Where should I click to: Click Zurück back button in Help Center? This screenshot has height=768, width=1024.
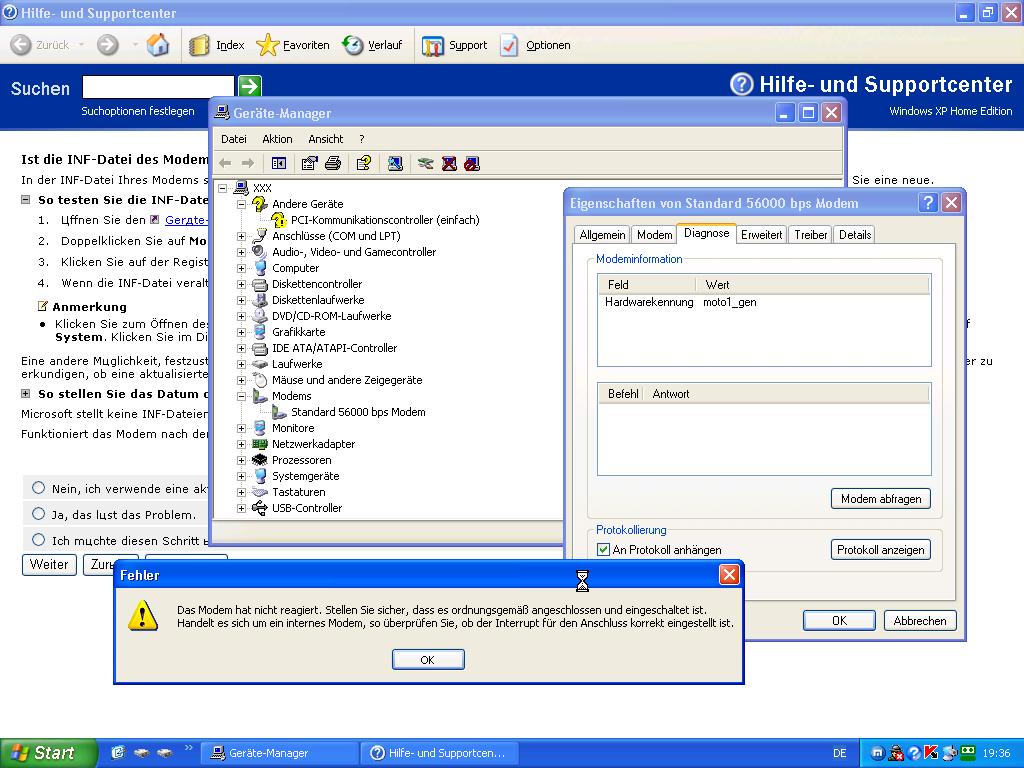point(40,45)
